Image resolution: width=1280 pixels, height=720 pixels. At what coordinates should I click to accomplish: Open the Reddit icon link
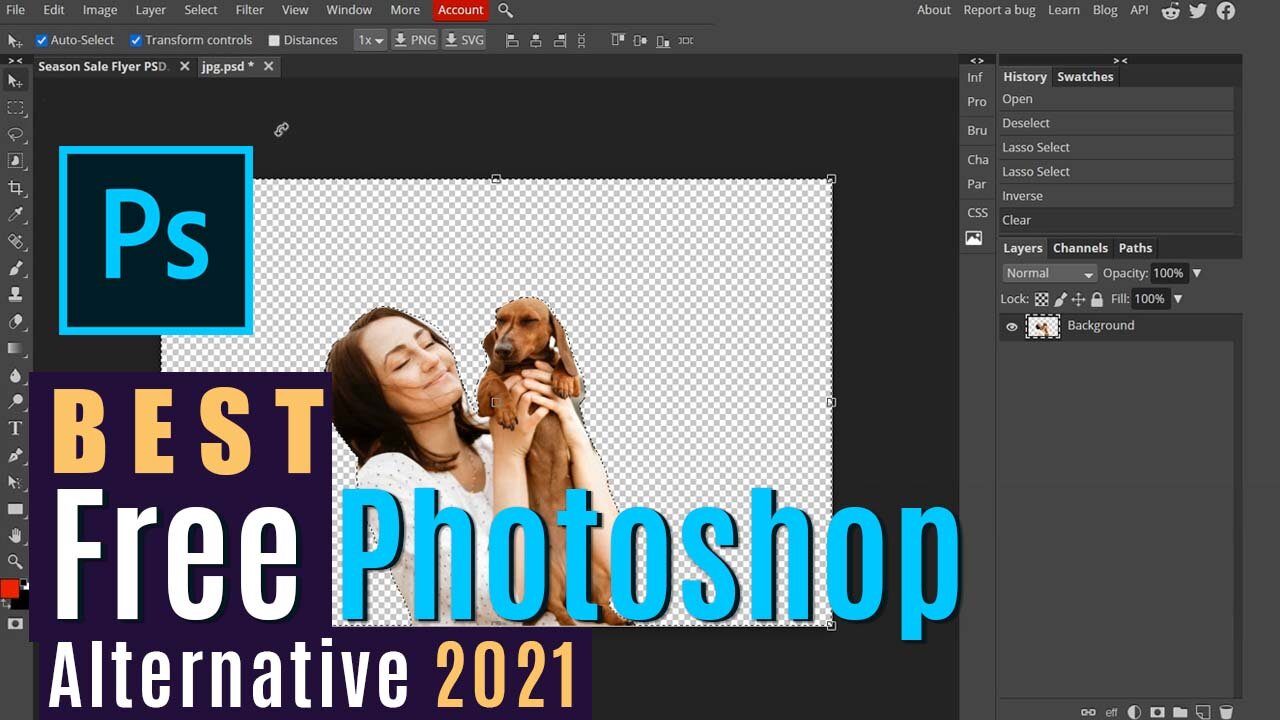pyautogui.click(x=1170, y=10)
